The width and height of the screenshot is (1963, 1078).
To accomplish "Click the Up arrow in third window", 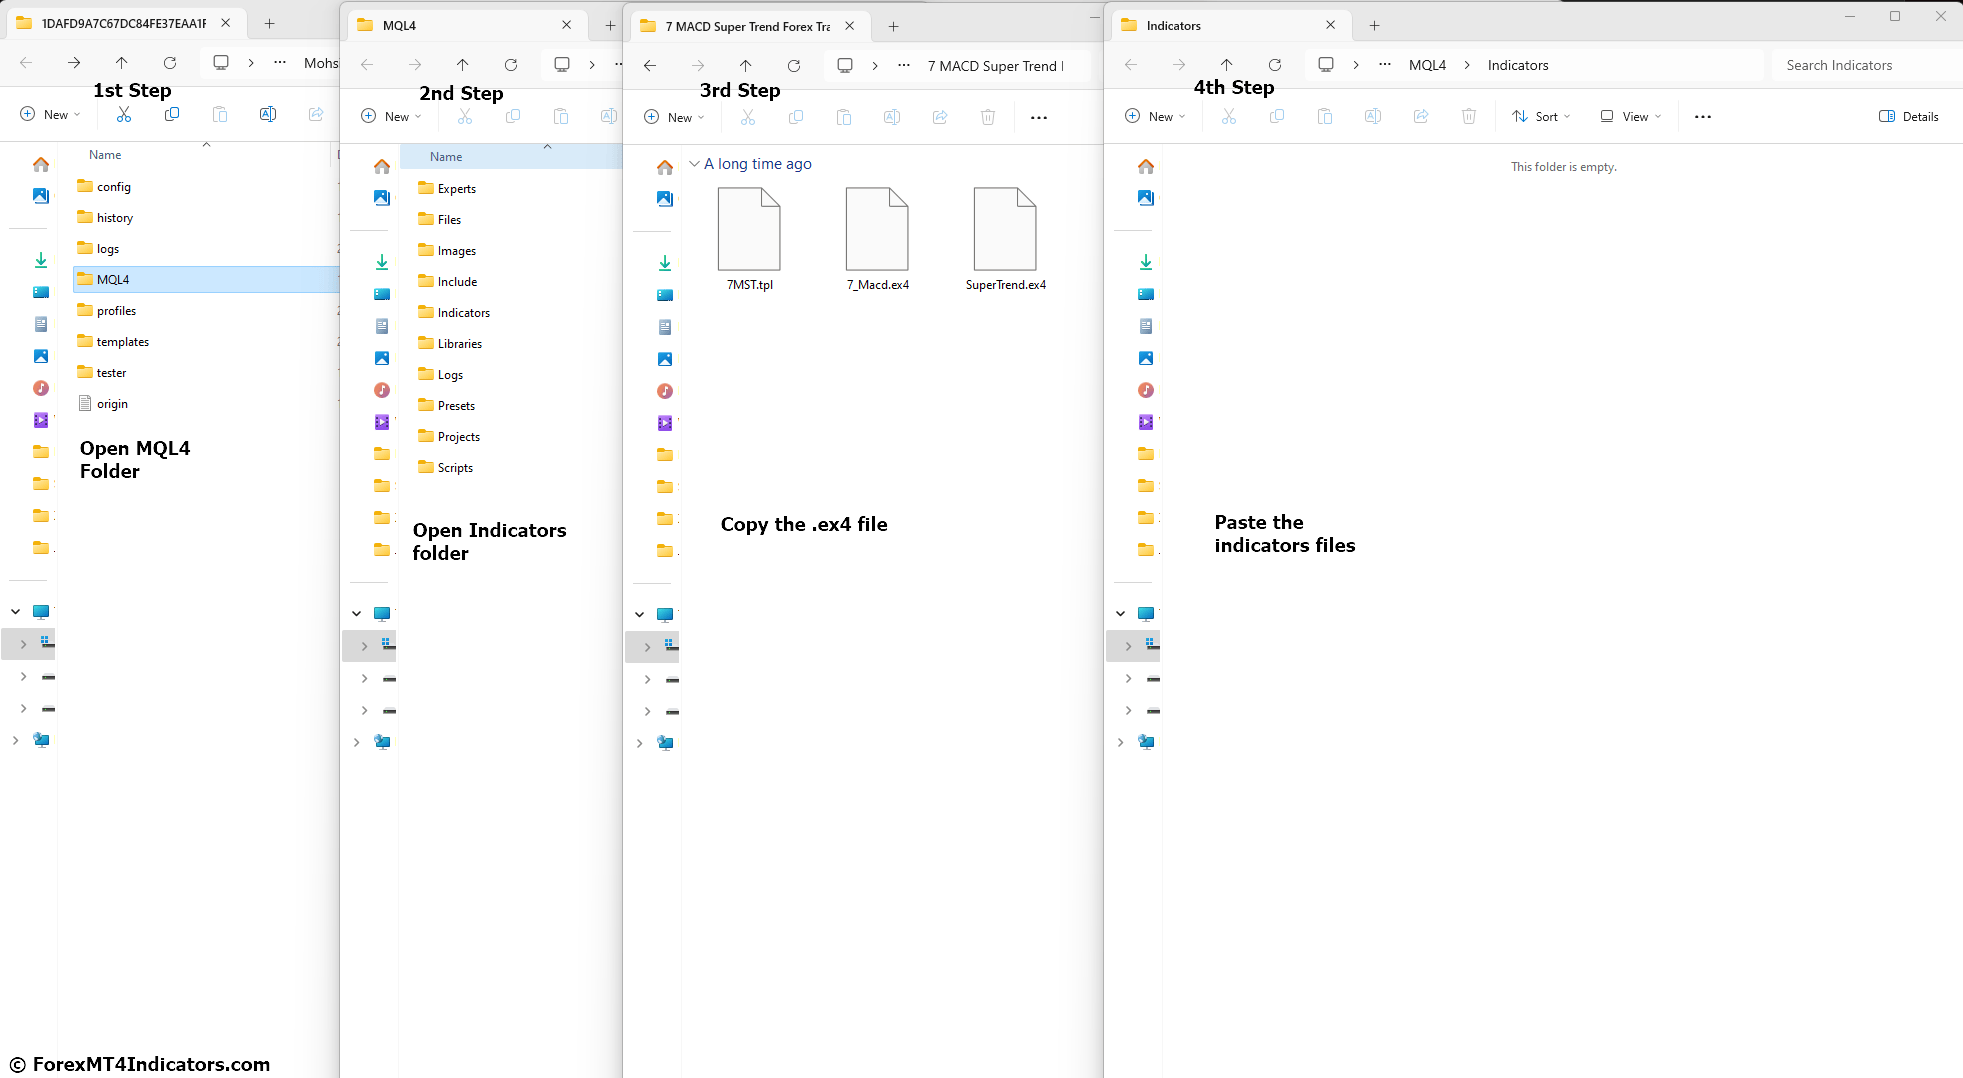I will (746, 66).
